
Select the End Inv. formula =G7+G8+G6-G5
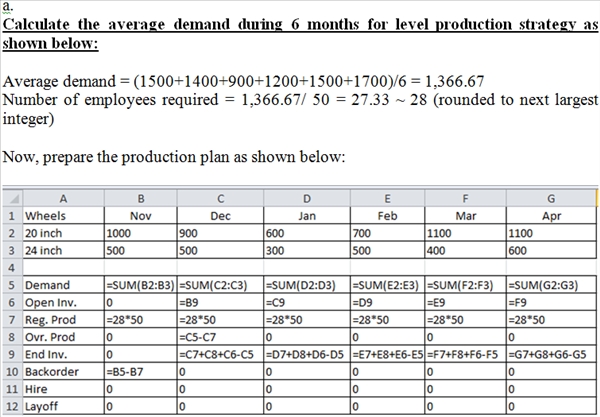(x=552, y=353)
